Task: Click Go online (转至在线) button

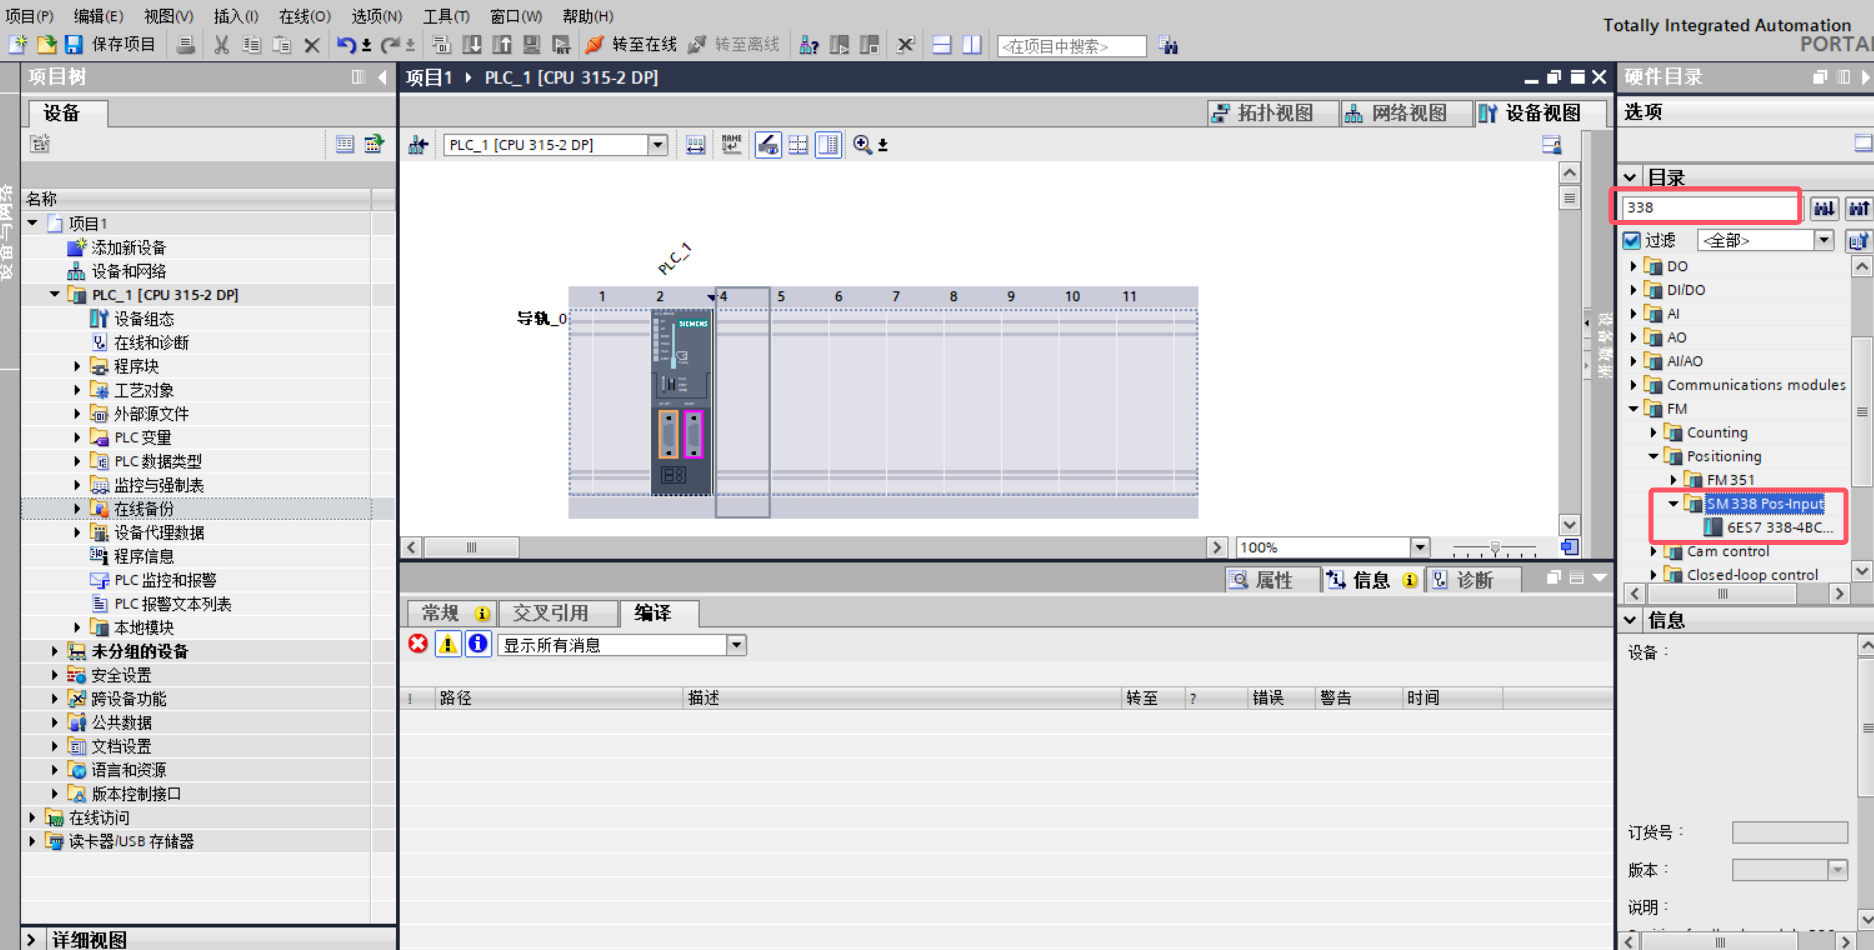Action: coord(632,45)
